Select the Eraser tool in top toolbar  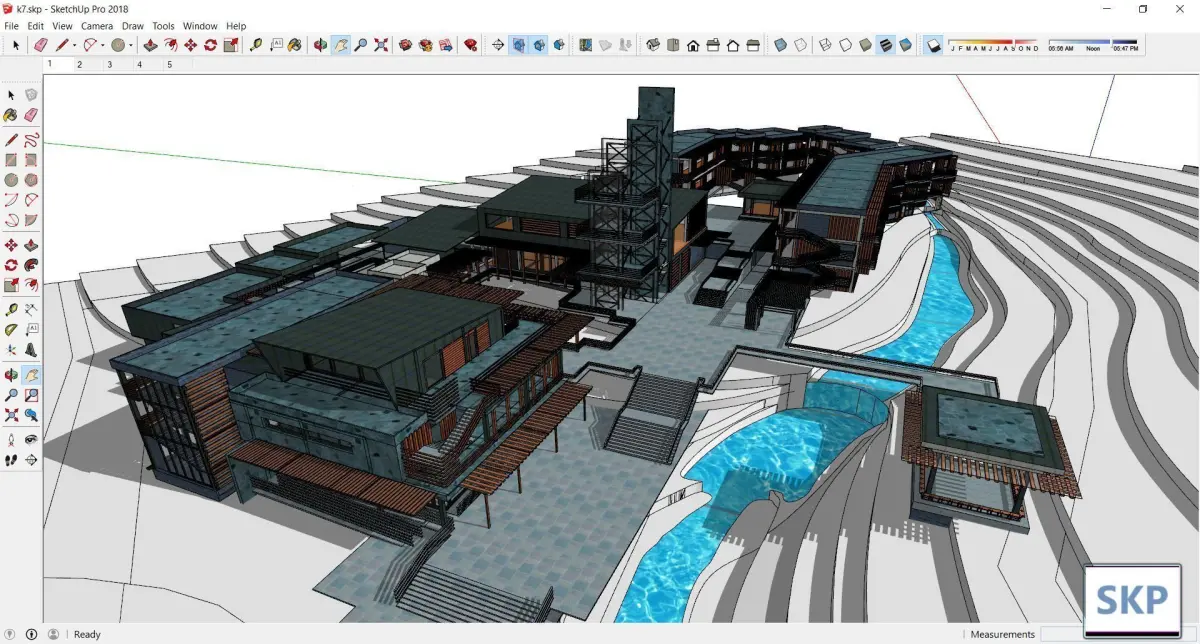[40, 45]
